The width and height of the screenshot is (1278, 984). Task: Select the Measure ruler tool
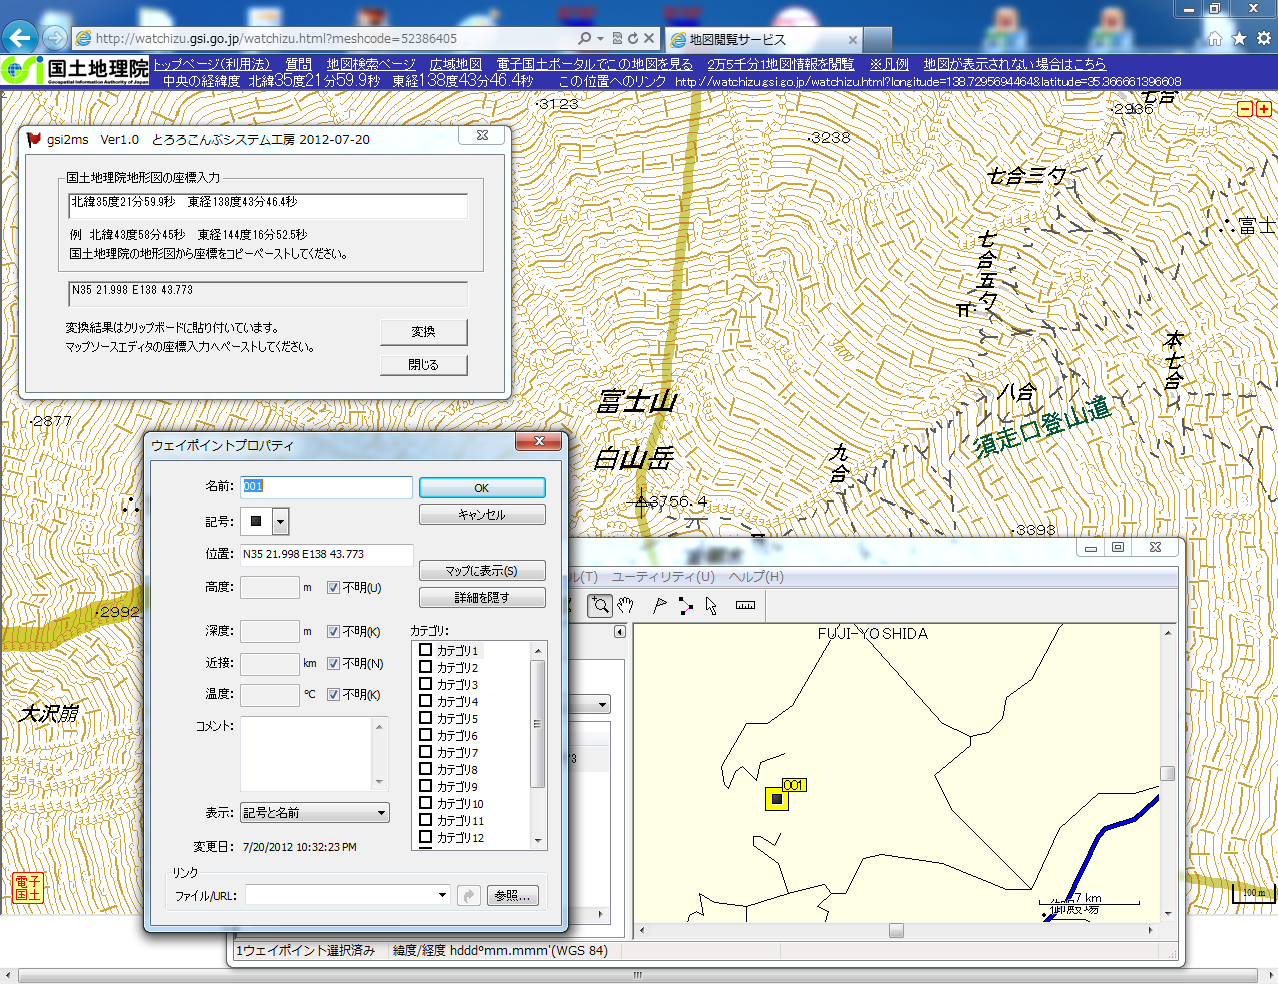click(745, 605)
